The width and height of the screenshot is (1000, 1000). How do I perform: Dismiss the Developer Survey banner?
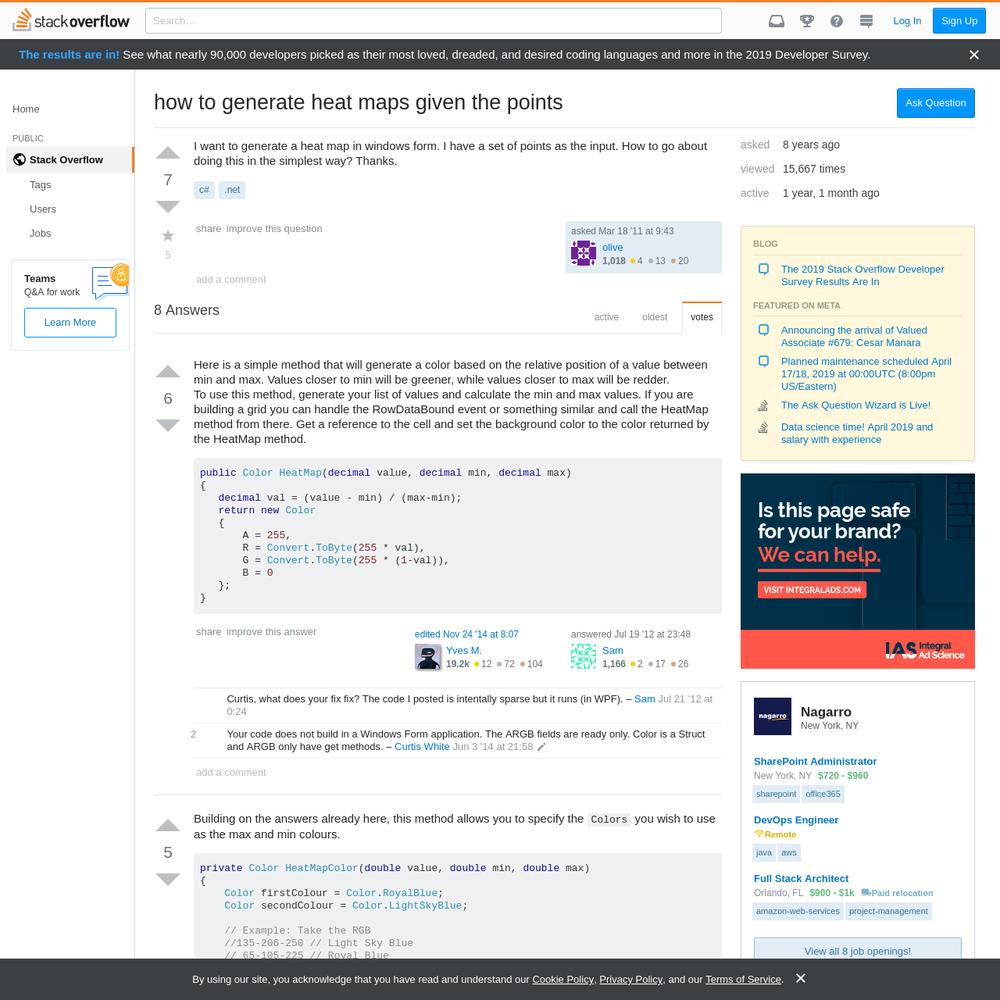974,55
